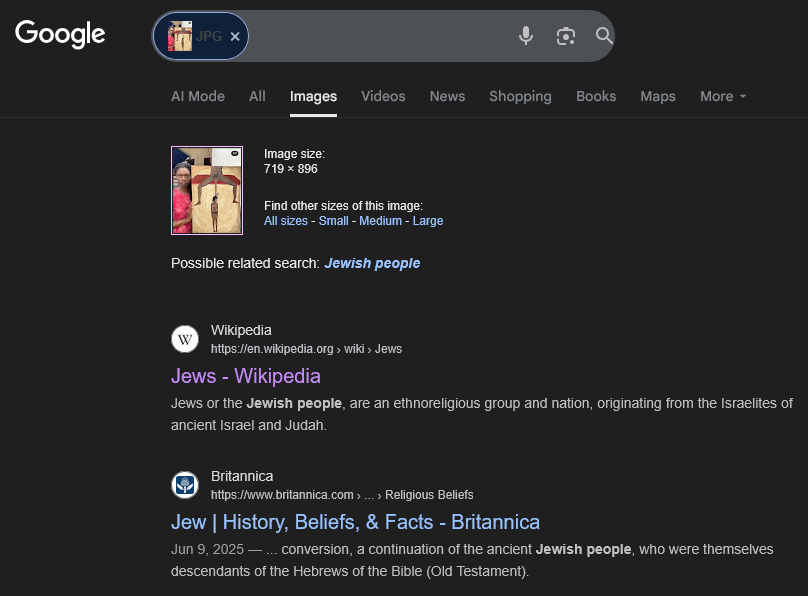808x596 pixels.
Task: Click the magnifying glass search button
Action: [x=604, y=36]
